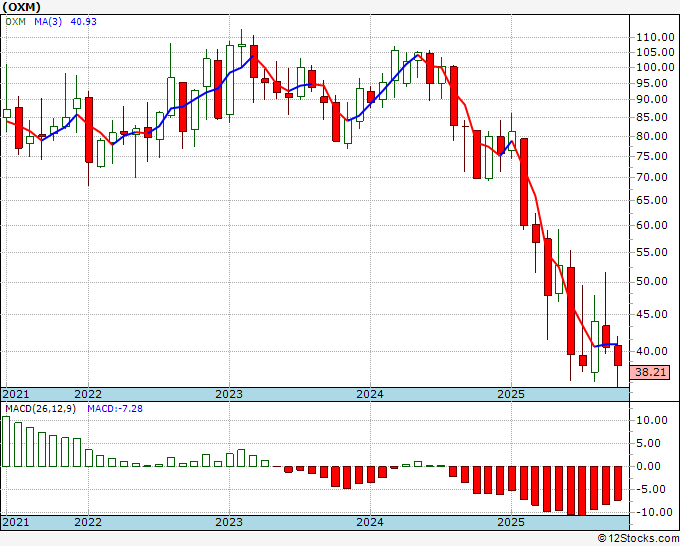Click the 100.00 price axis label

(655, 67)
